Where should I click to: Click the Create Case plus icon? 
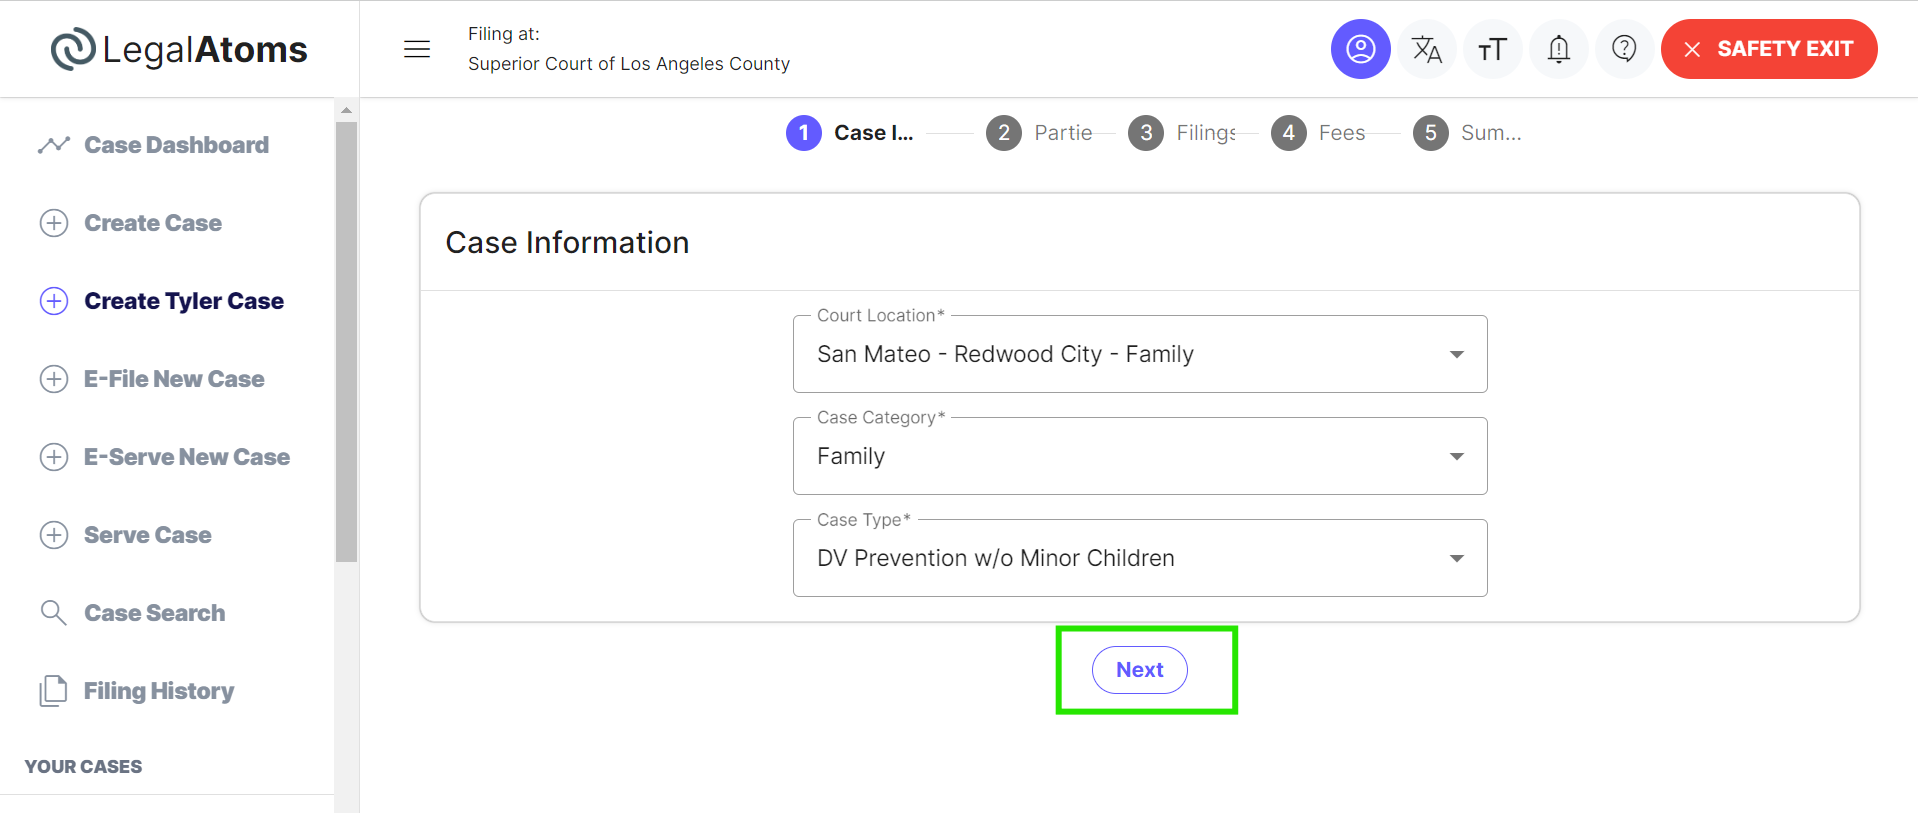tap(54, 223)
